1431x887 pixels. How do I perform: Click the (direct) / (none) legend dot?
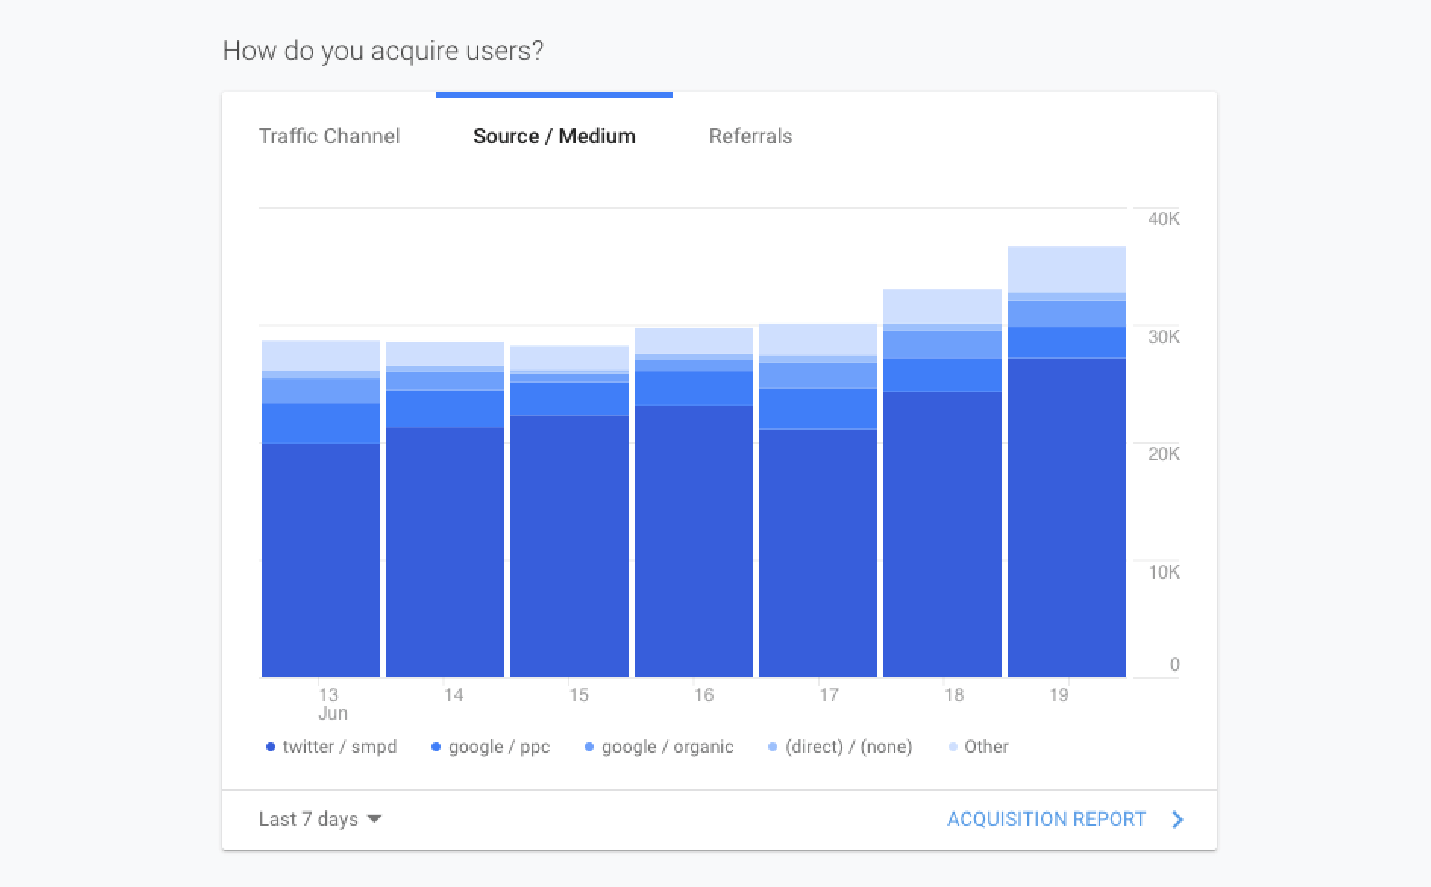pos(772,747)
